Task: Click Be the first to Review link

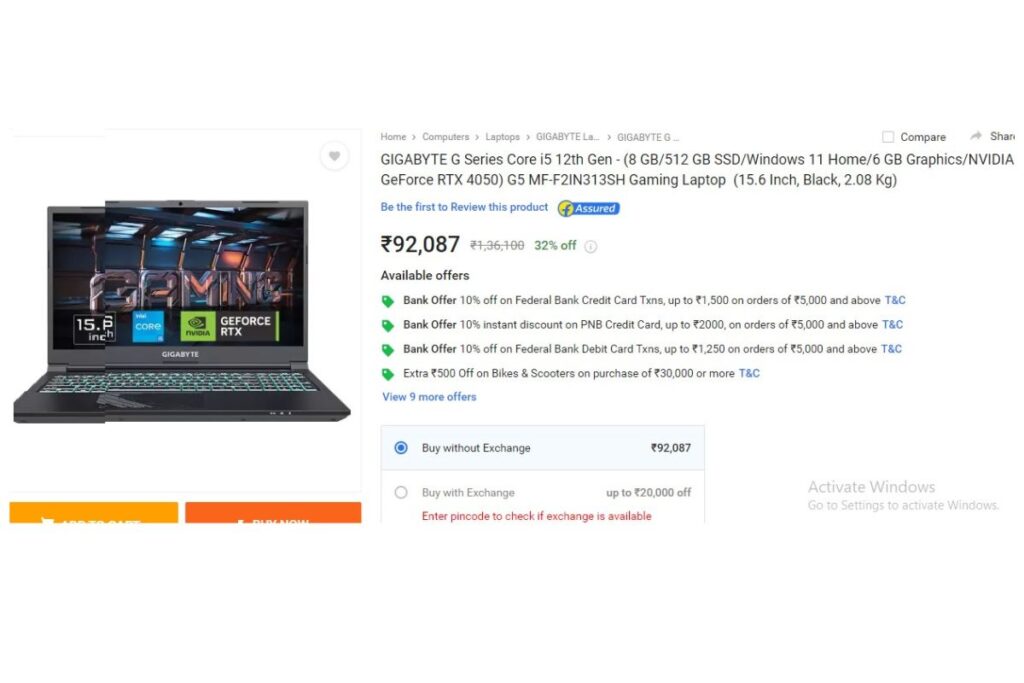Action: 464,207
